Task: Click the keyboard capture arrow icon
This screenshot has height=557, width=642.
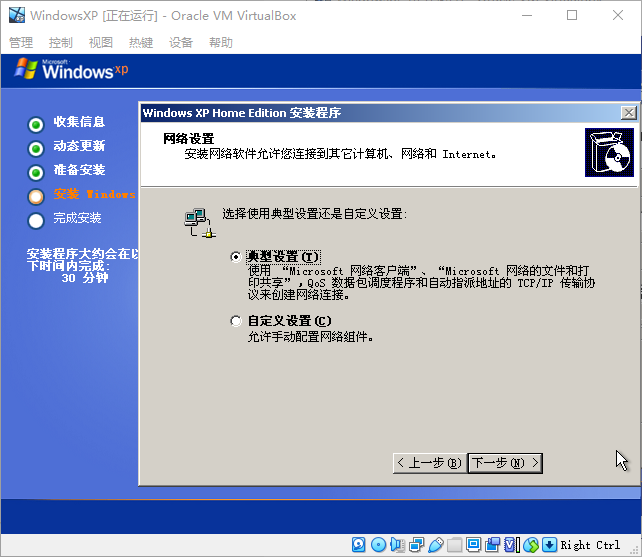Action: point(549,545)
